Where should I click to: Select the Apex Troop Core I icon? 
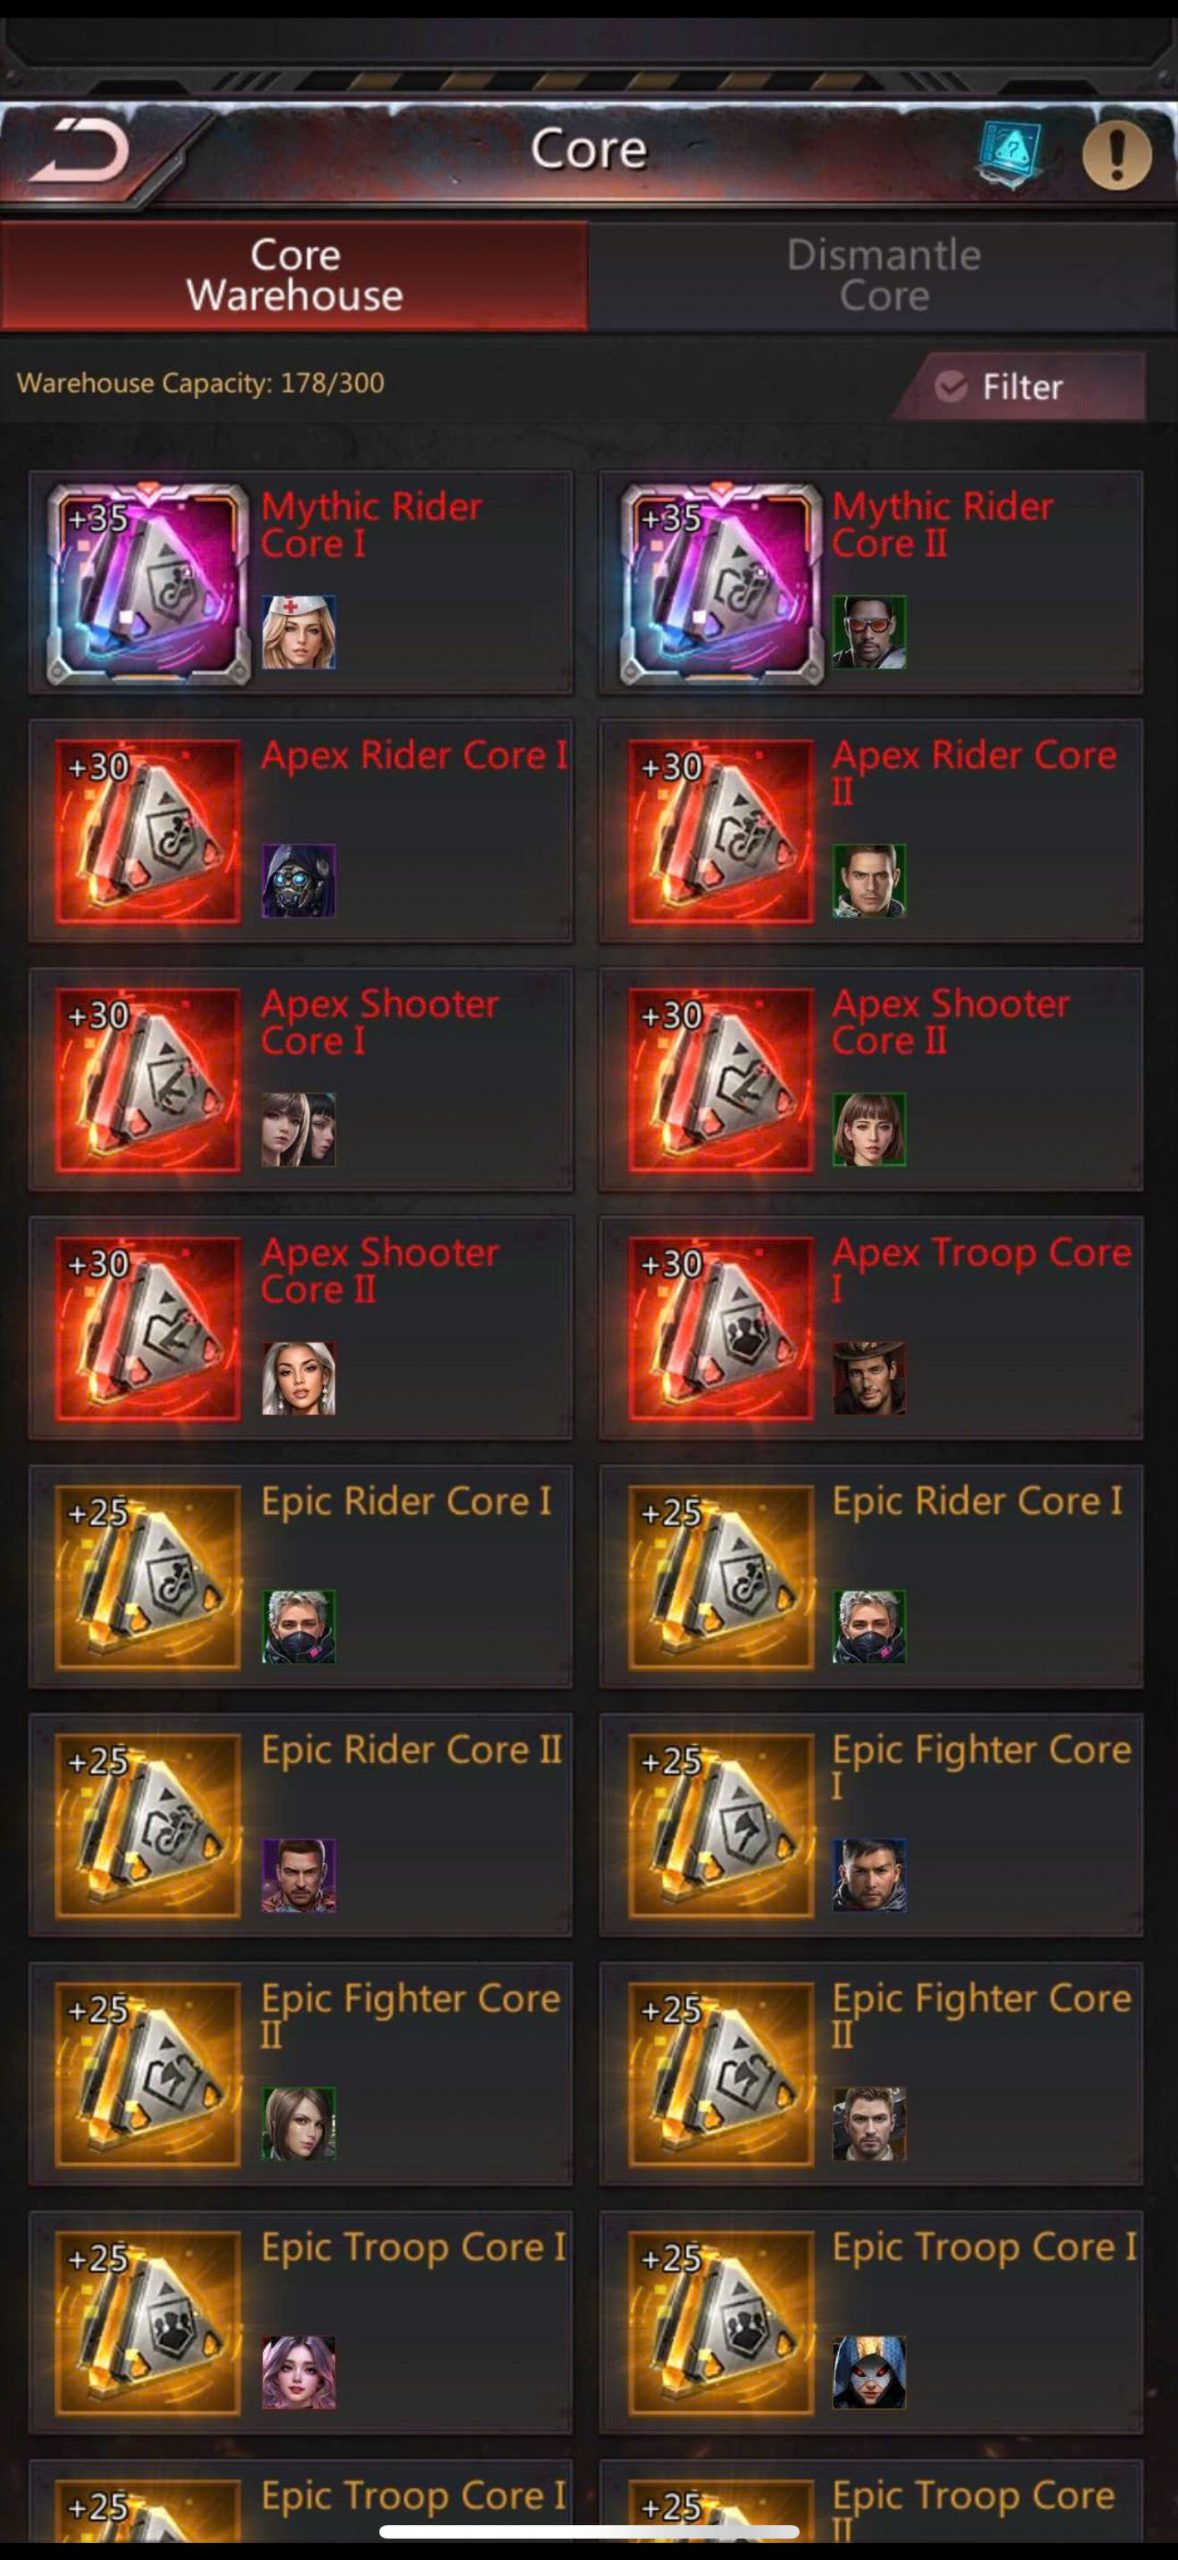(721, 1329)
